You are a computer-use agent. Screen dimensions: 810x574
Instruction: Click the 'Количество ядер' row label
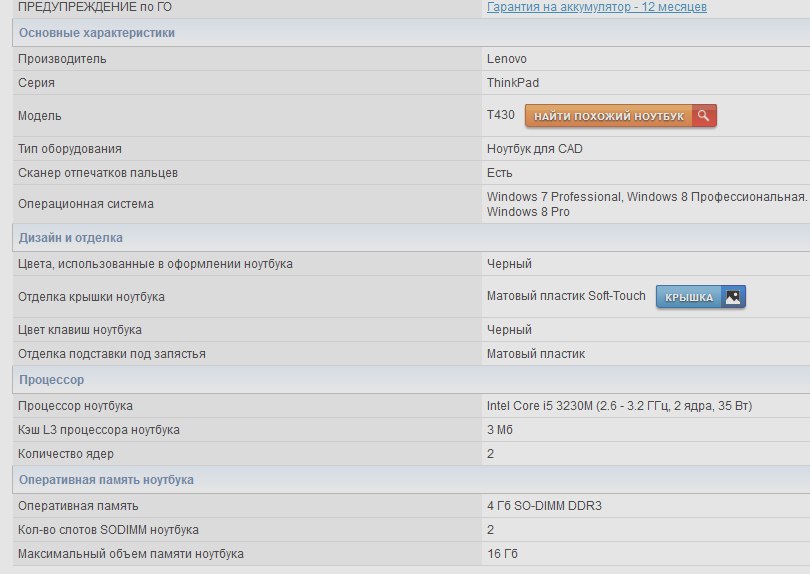pos(66,454)
